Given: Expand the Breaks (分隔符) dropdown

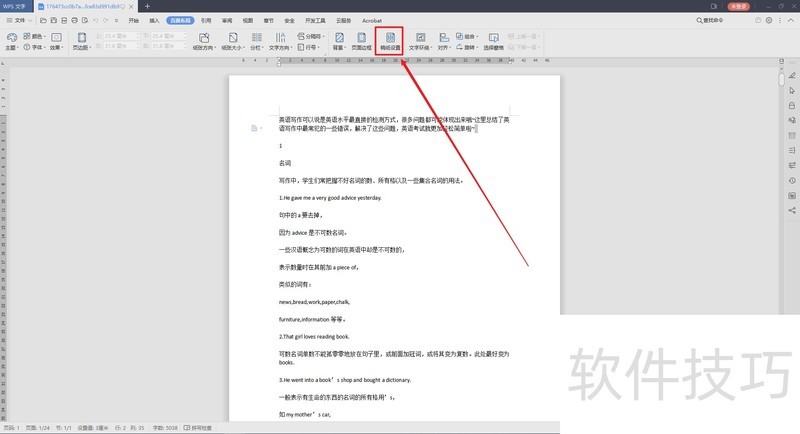Looking at the screenshot, I should coord(311,36).
